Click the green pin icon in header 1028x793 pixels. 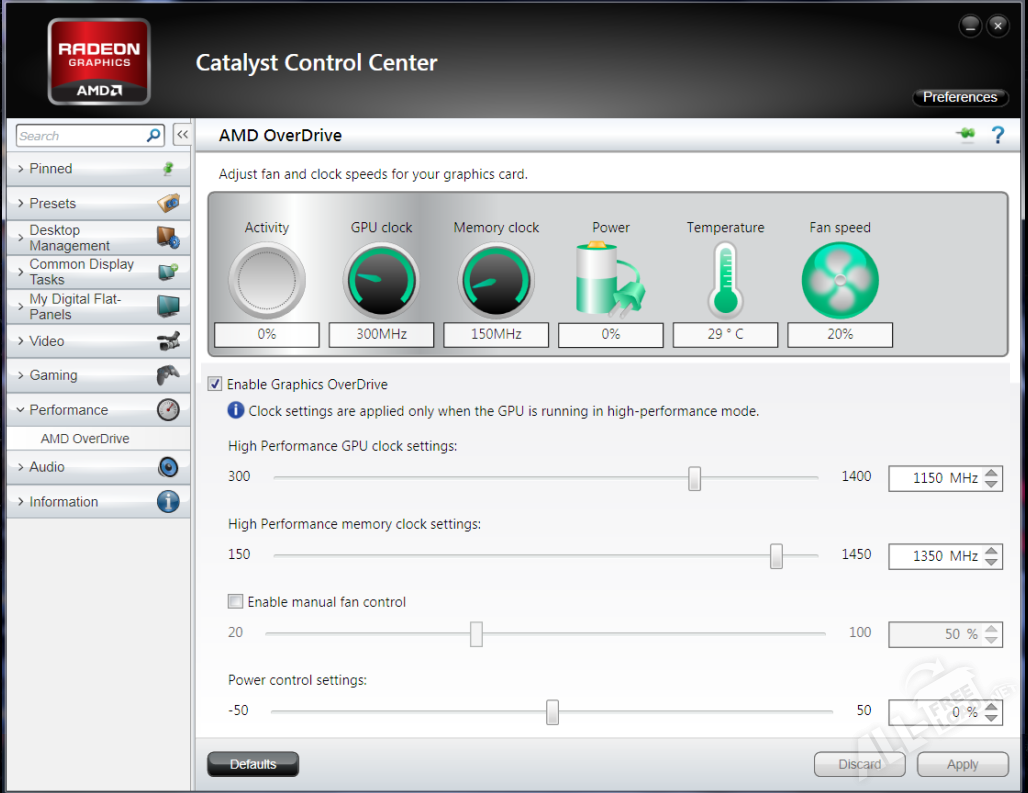965,135
